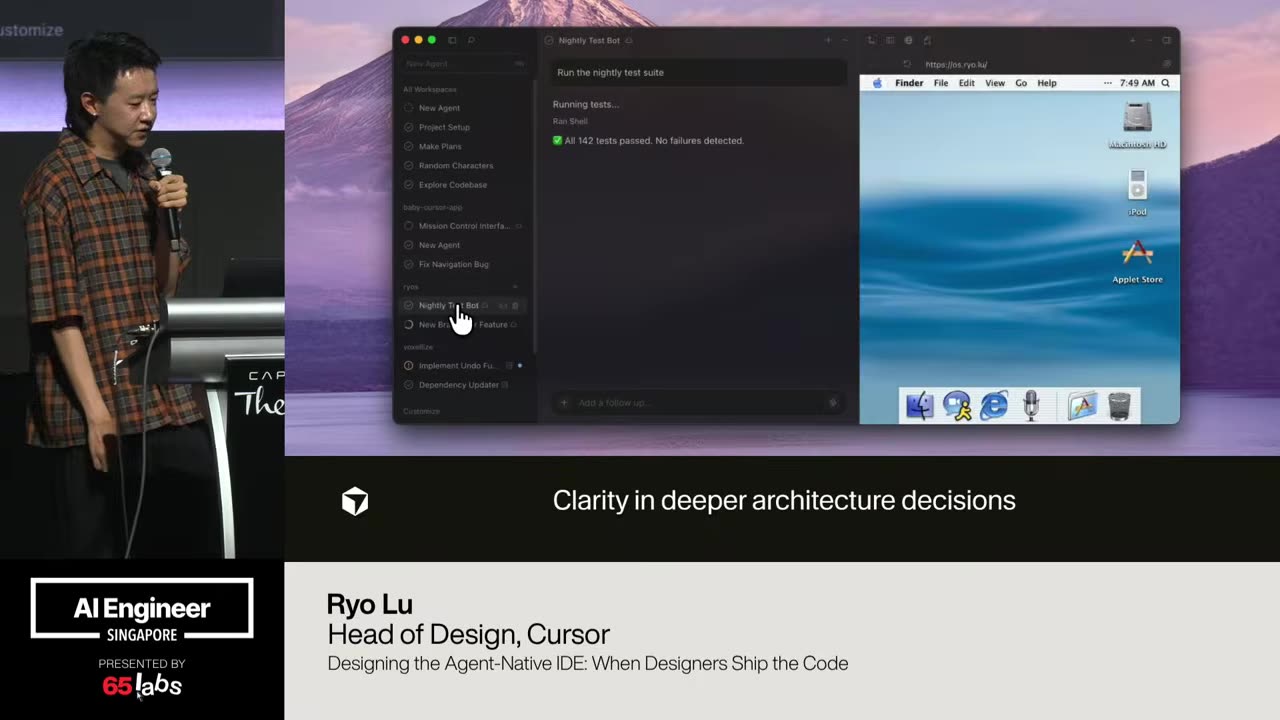Click the New Agent search field

(x=464, y=64)
